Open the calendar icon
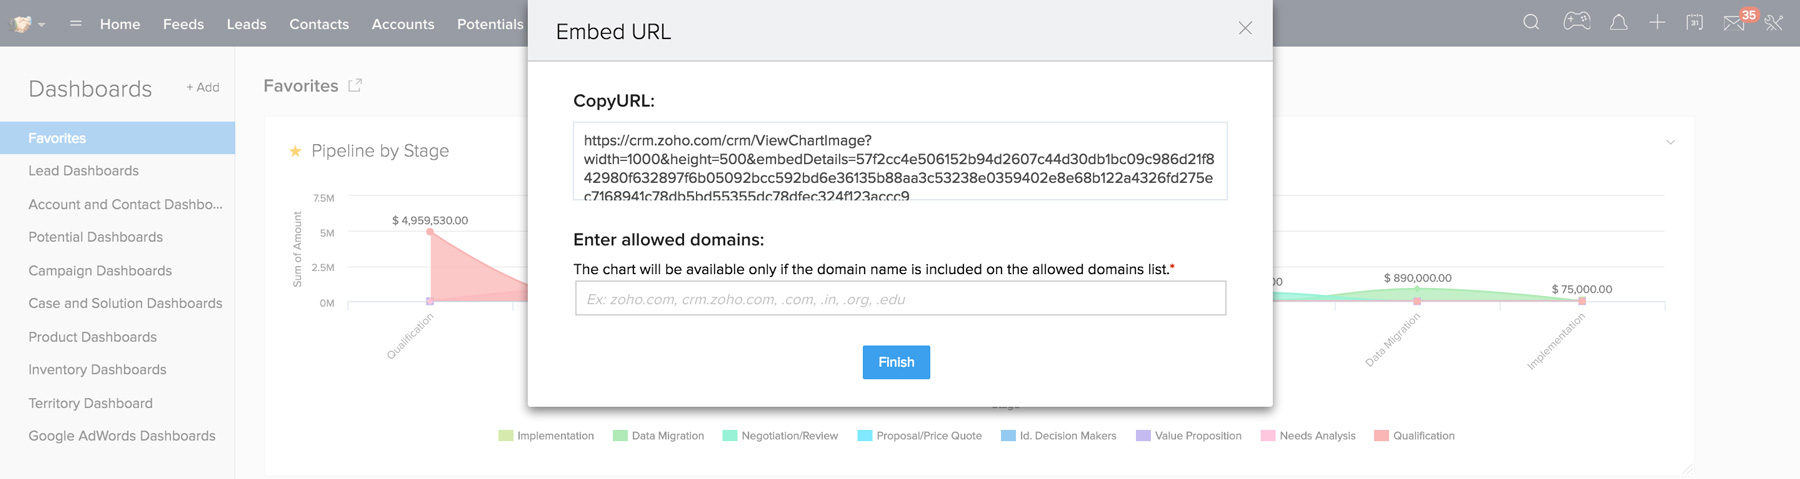 (1695, 22)
